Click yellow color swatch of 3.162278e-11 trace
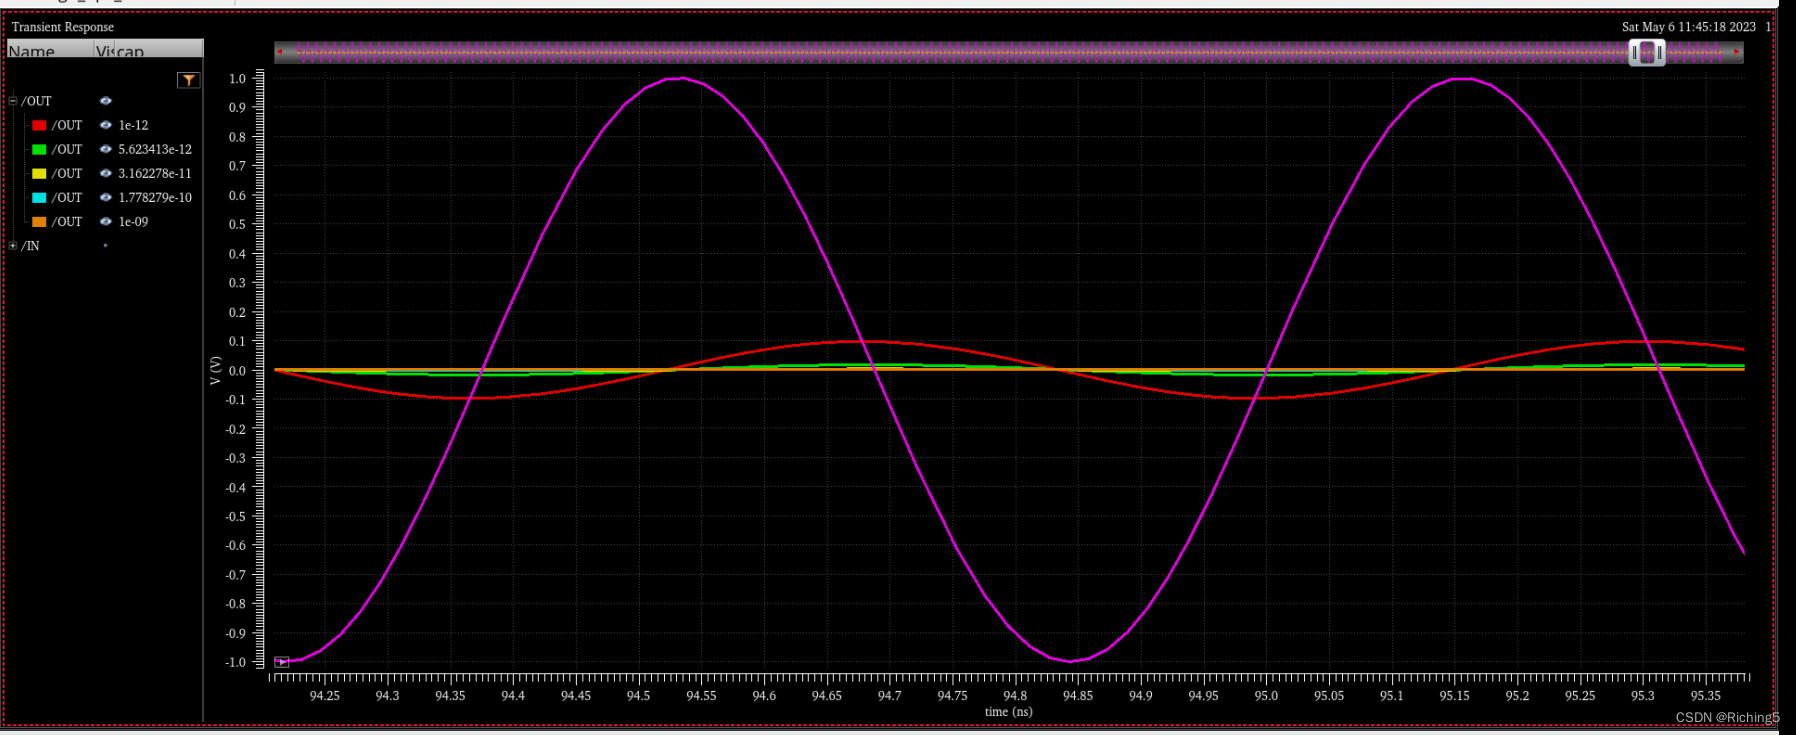The image size is (1796, 735). tap(39, 173)
